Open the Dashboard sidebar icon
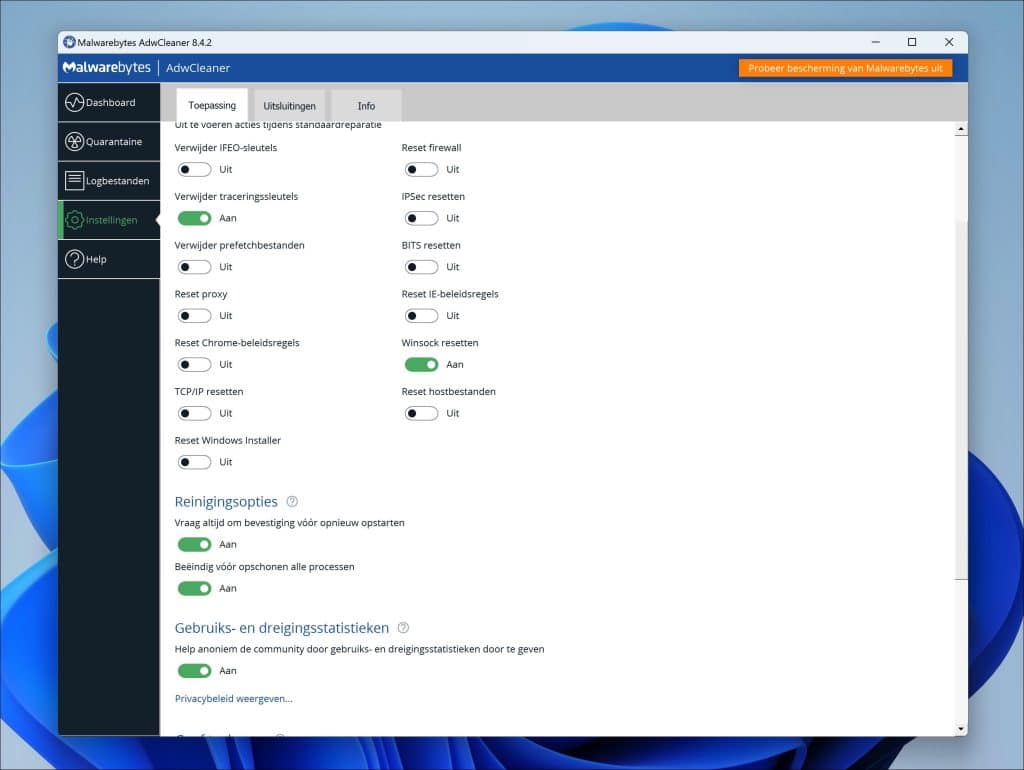This screenshot has height=770, width=1024. [x=74, y=103]
